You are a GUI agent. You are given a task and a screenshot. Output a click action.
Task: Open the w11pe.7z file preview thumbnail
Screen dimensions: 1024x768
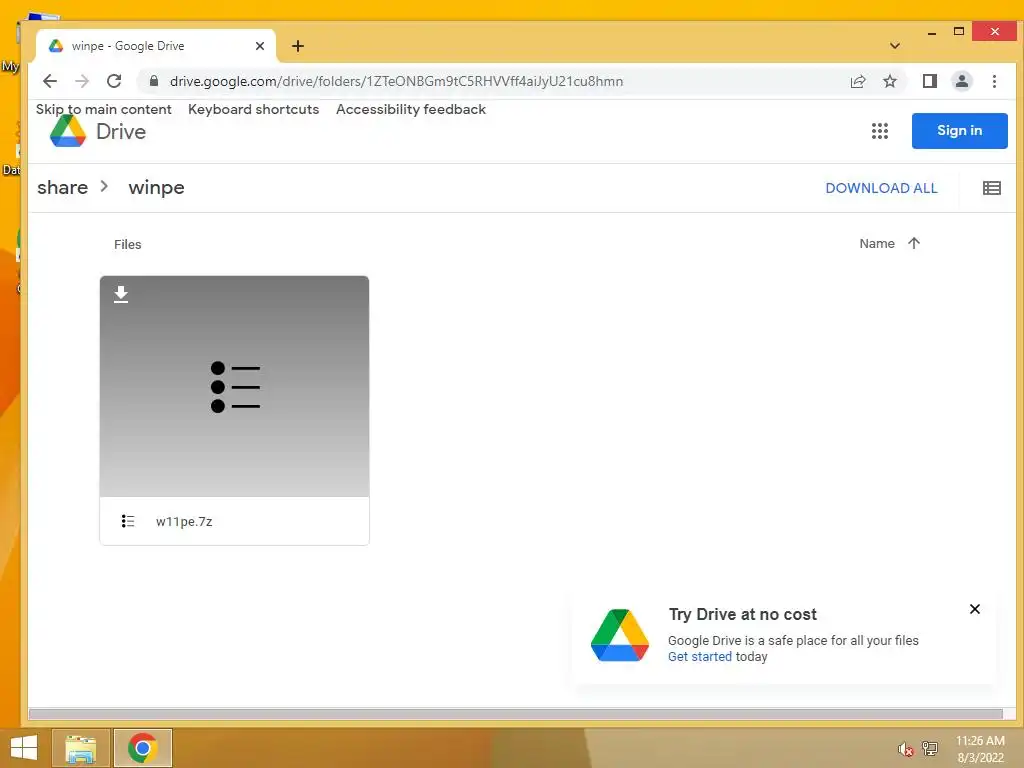(234, 386)
